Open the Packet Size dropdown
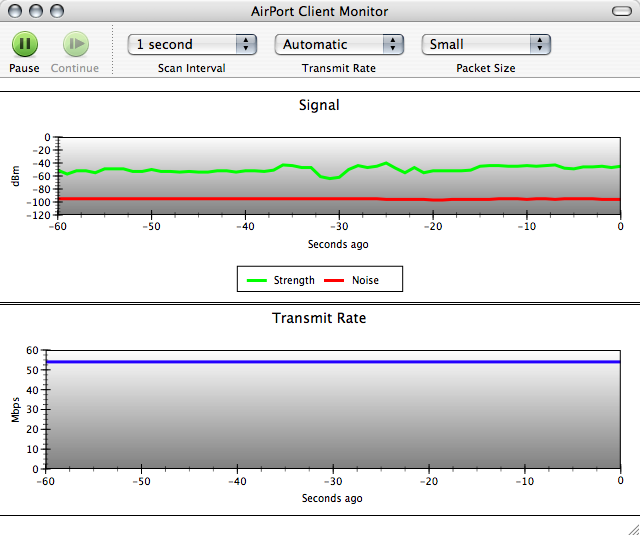 point(486,44)
